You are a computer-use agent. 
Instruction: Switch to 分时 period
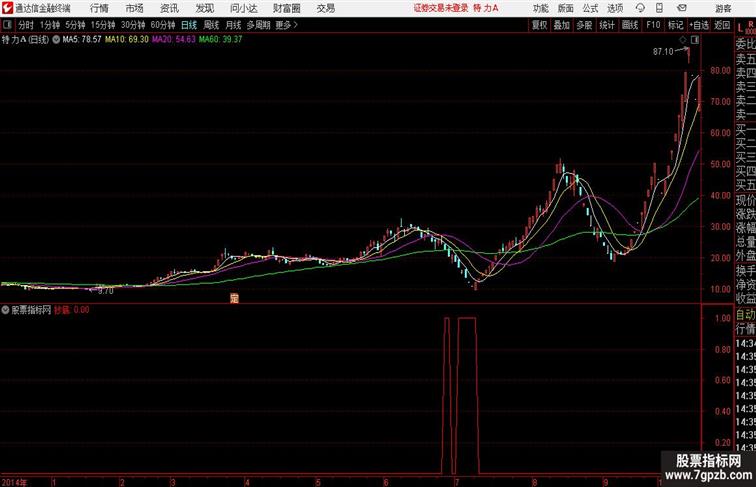(x=26, y=25)
